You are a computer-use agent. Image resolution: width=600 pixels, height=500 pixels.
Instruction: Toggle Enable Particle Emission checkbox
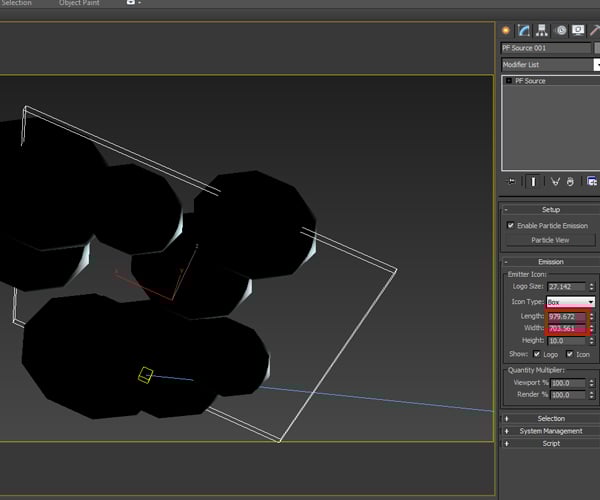[x=512, y=226]
